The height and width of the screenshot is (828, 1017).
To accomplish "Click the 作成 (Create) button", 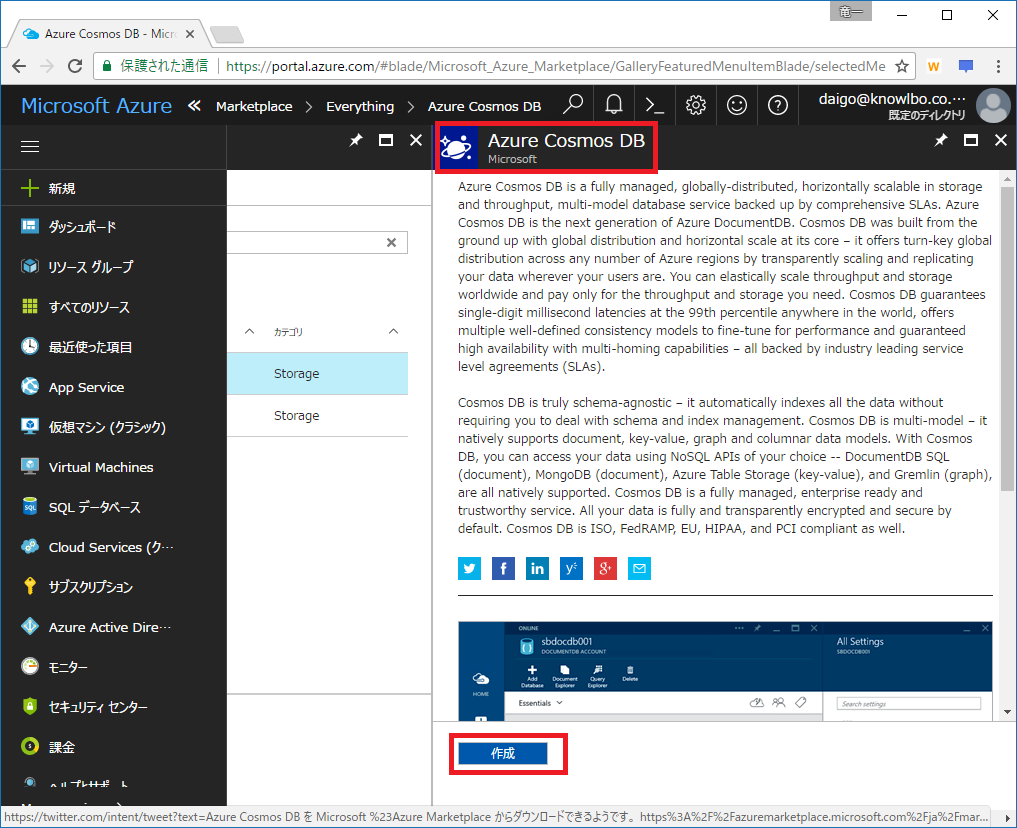I will click(503, 753).
